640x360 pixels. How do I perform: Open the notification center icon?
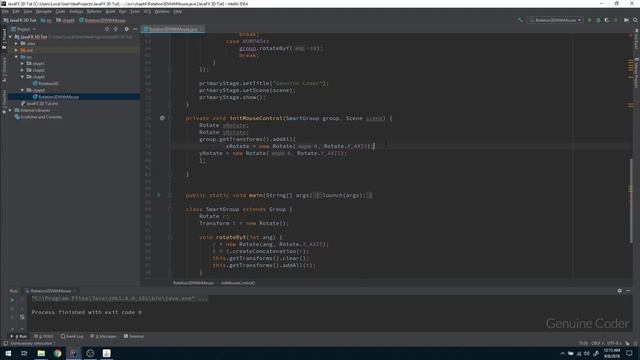pyautogui.click(x=629, y=353)
